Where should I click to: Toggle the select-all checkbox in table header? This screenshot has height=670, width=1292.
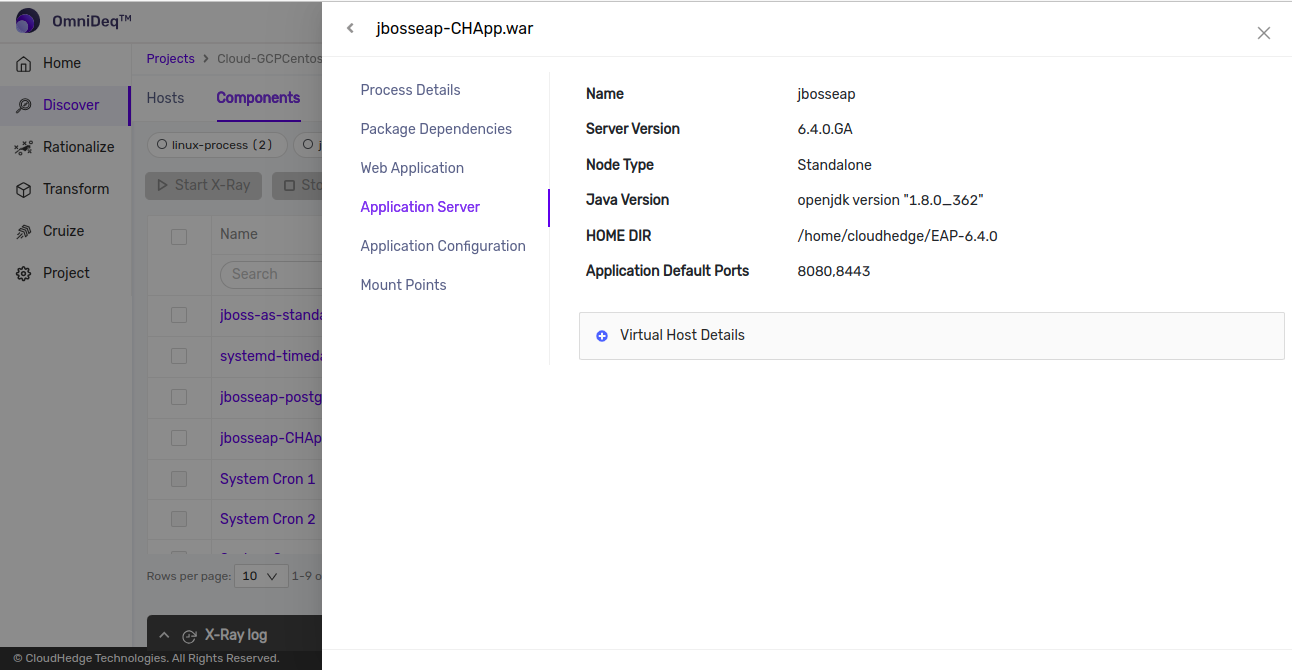pos(179,237)
